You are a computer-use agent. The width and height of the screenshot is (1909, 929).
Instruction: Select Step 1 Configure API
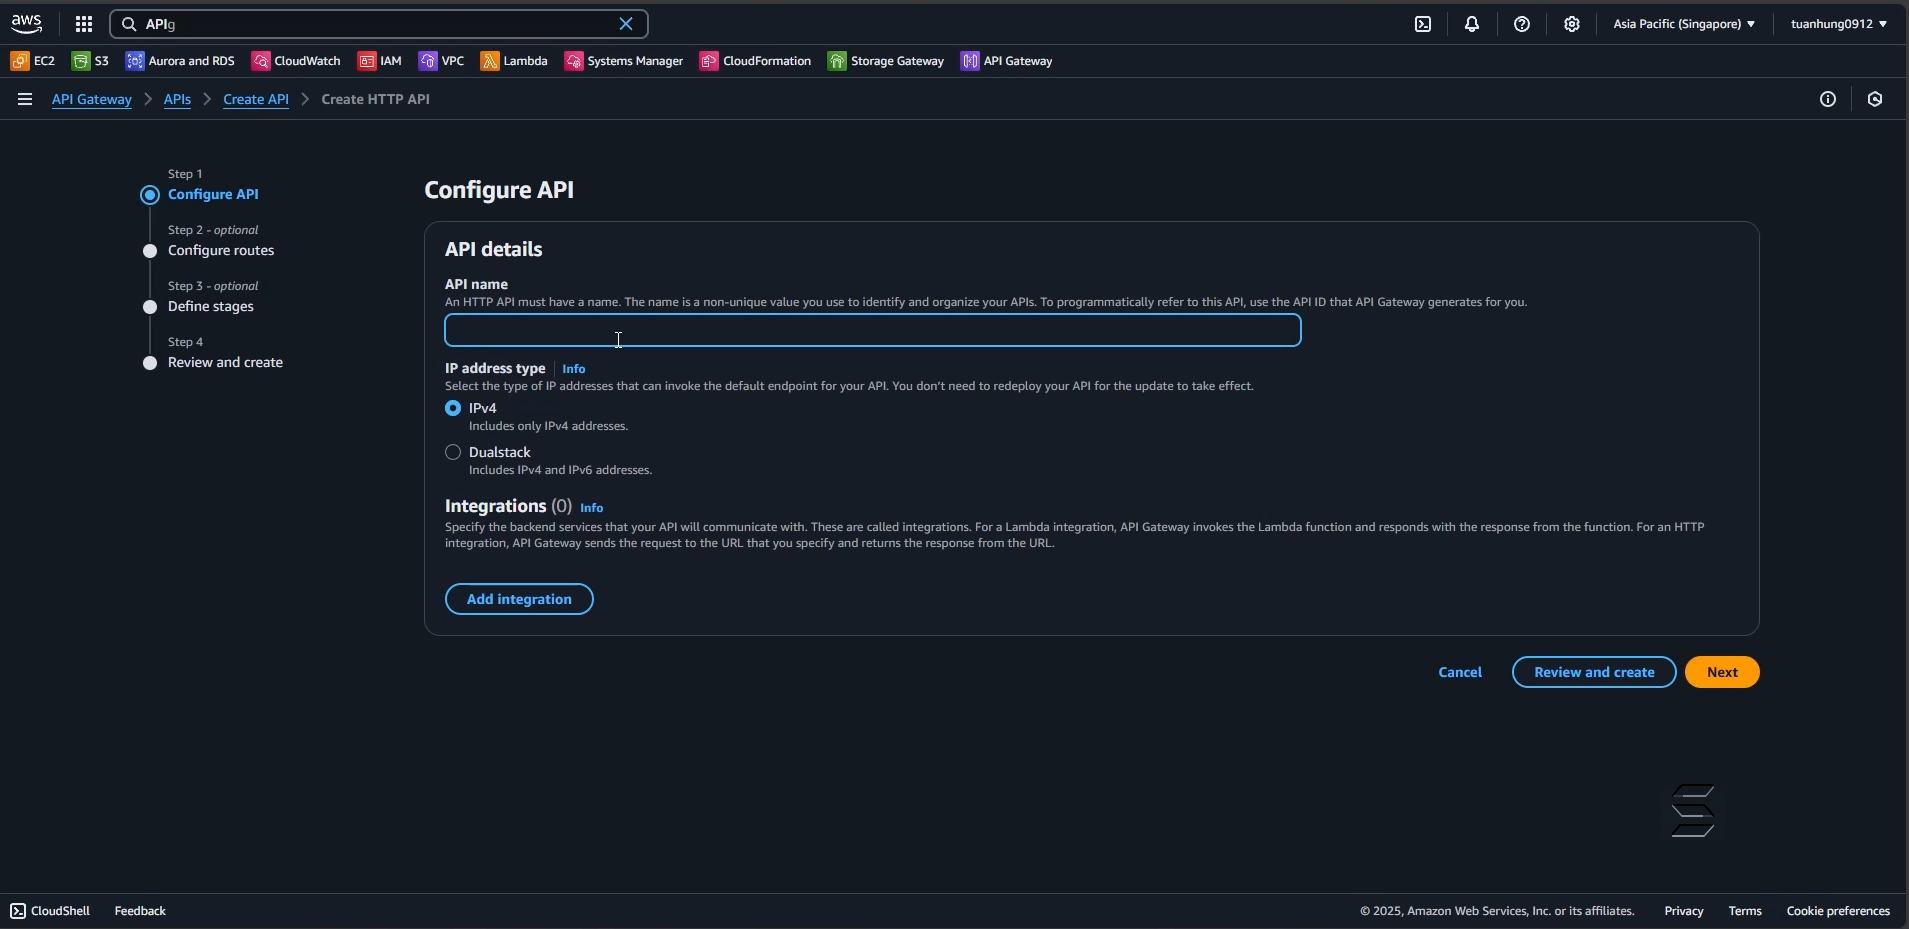[213, 194]
